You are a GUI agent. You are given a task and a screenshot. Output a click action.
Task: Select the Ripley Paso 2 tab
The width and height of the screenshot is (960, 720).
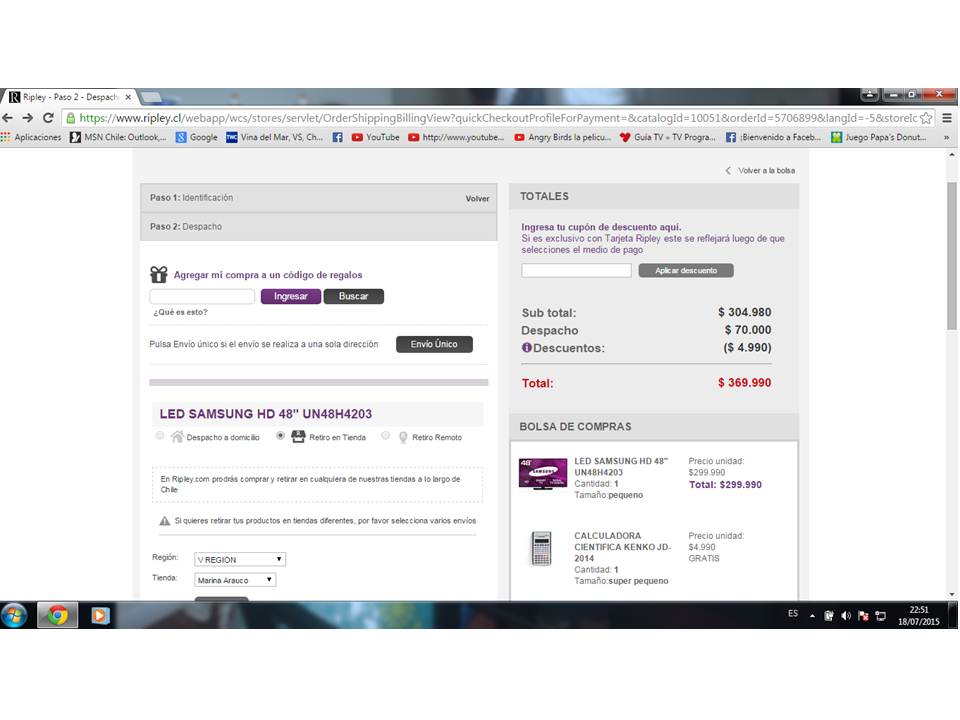pos(70,97)
